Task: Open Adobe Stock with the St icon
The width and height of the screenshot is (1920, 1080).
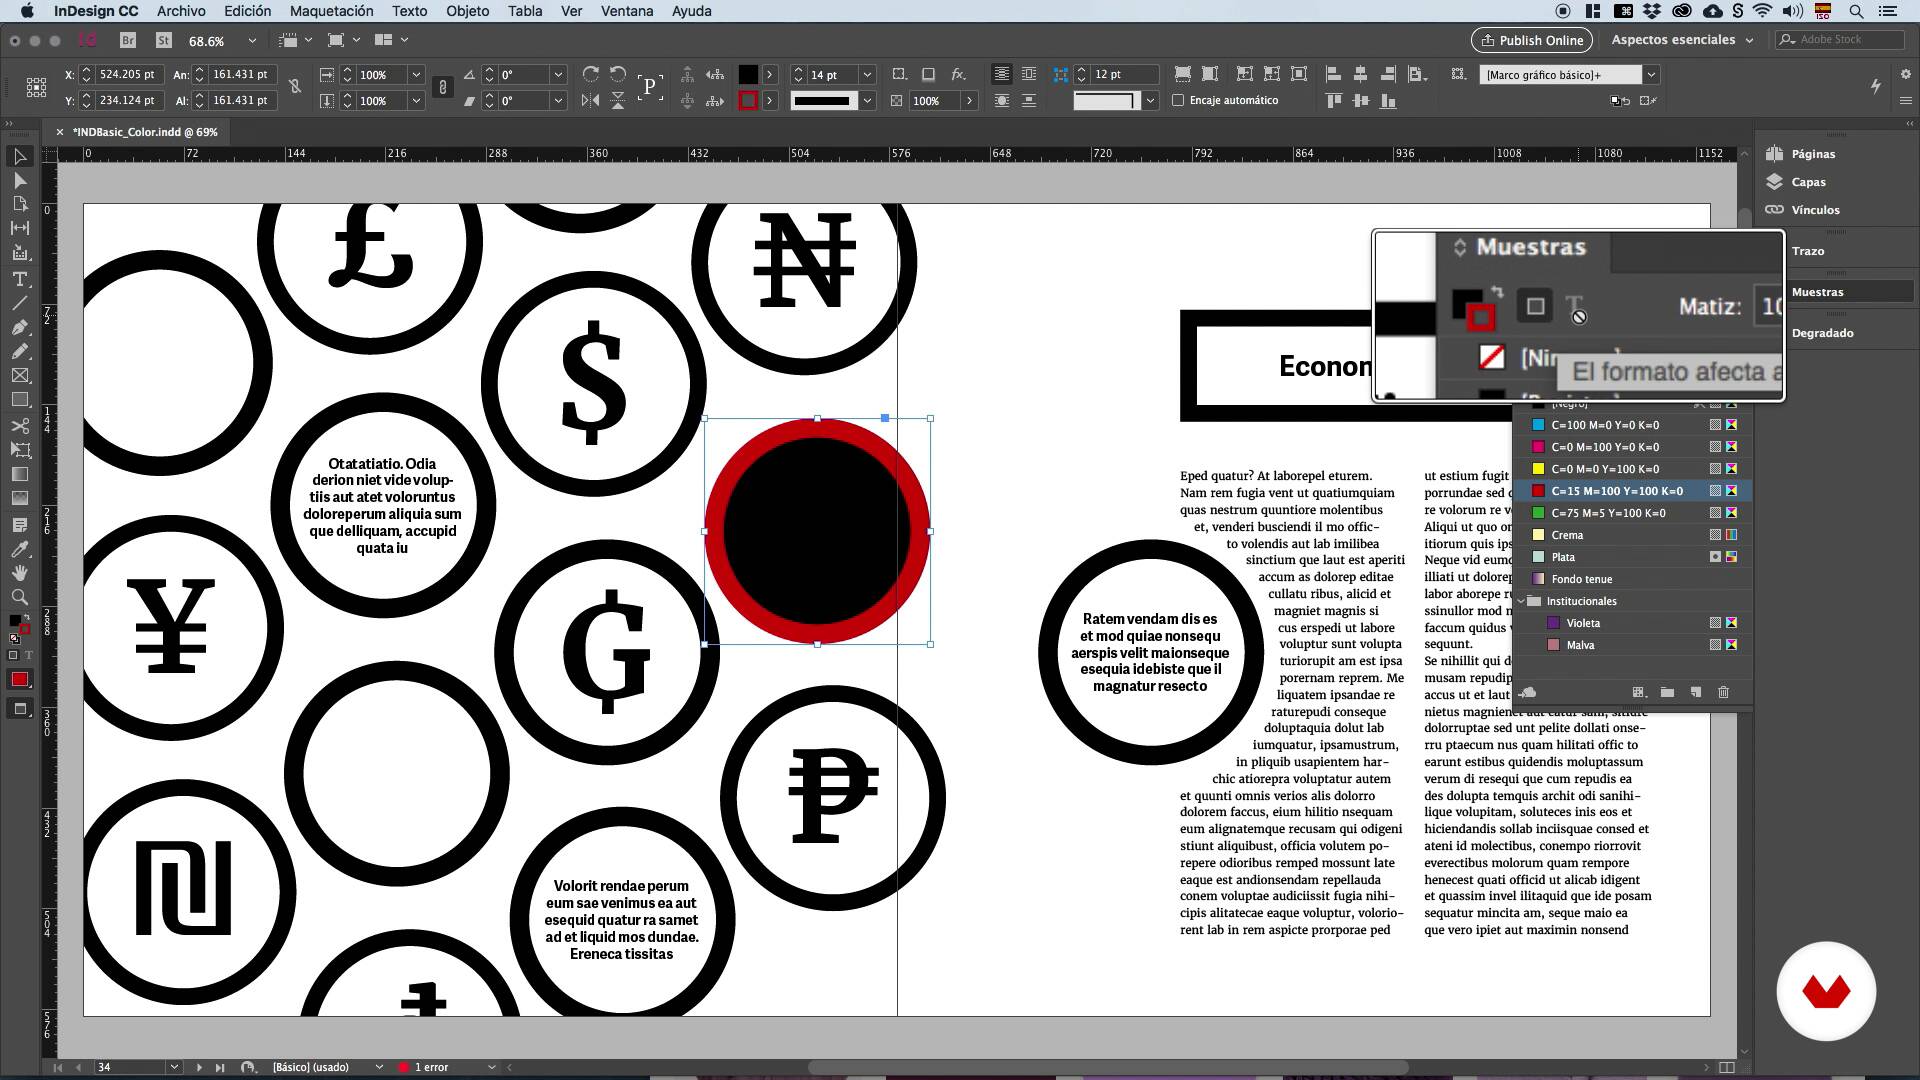Action: point(163,40)
